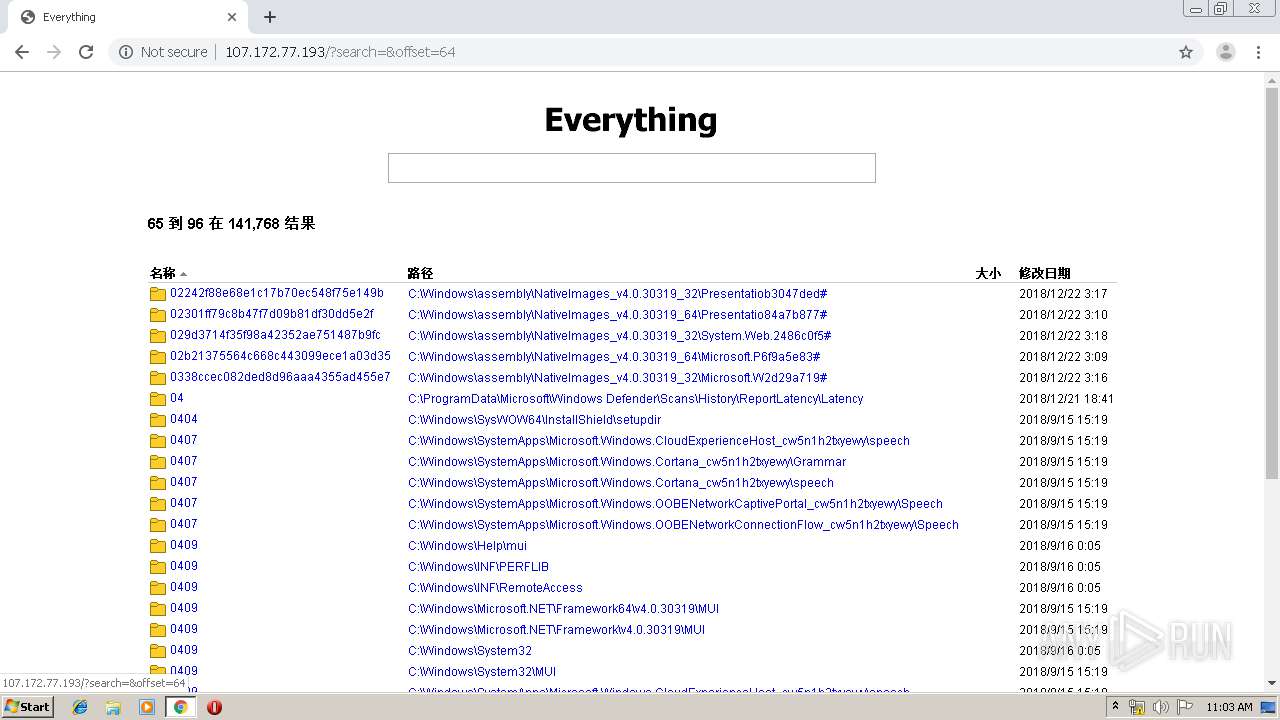
Task: Click folder icon beside the 04 entry
Action: click(x=158, y=399)
